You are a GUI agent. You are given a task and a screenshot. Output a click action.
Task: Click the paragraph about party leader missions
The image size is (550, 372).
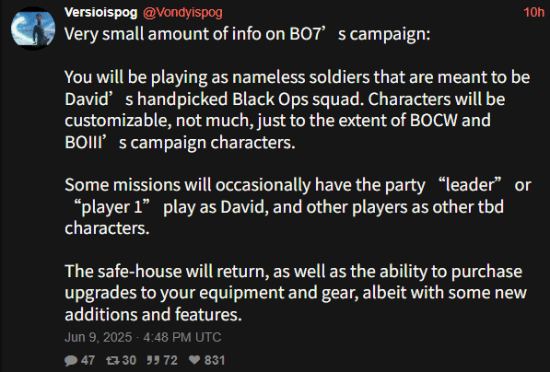(x=298, y=207)
